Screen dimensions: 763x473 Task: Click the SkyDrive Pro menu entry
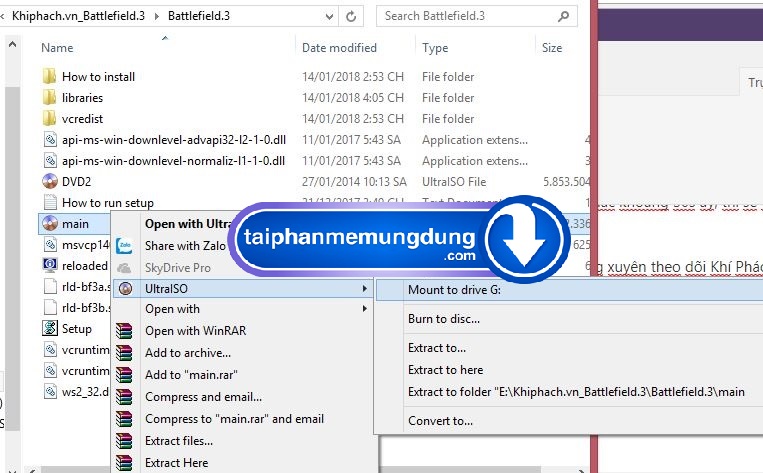pyautogui.click(x=178, y=268)
